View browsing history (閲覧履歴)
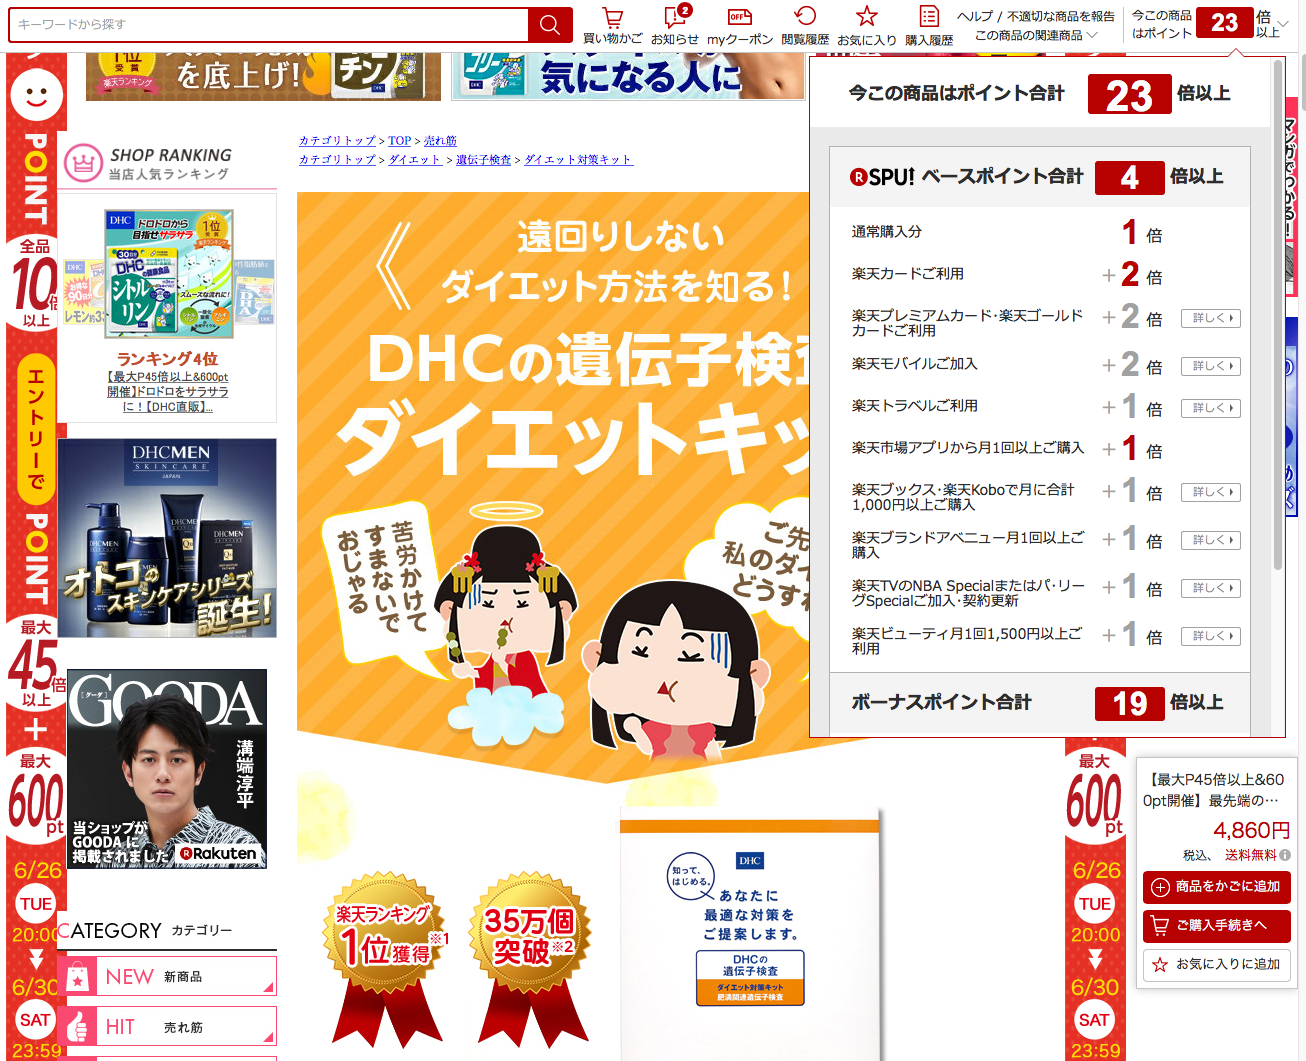 [805, 26]
